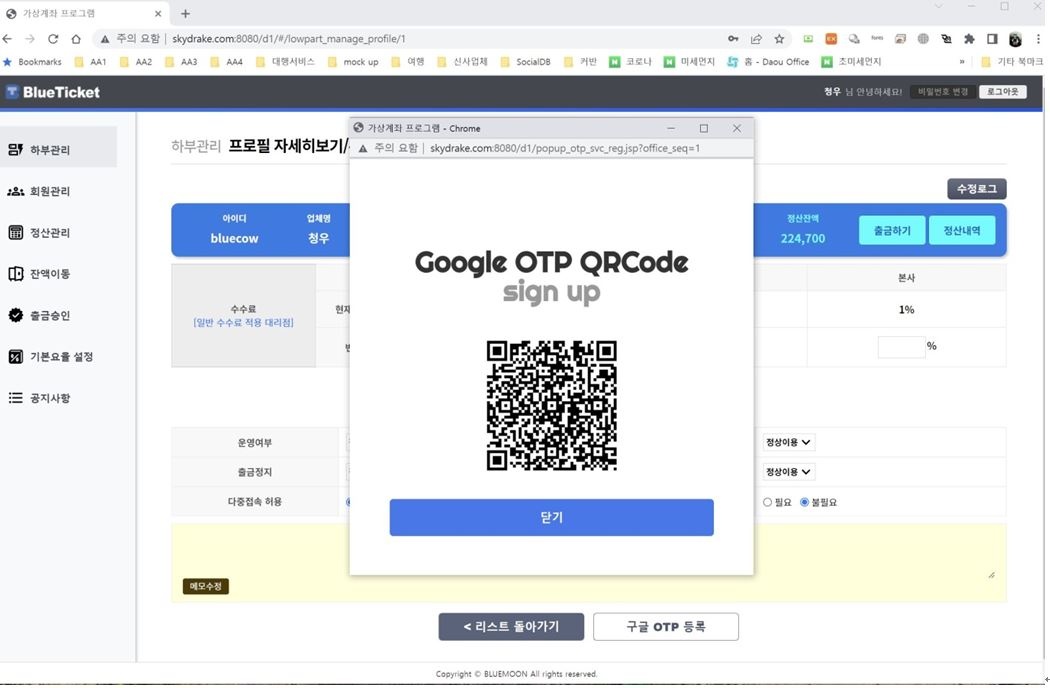1050x688 pixels.
Task: Expand the bookmarks overflow chevron
Action: (x=962, y=62)
